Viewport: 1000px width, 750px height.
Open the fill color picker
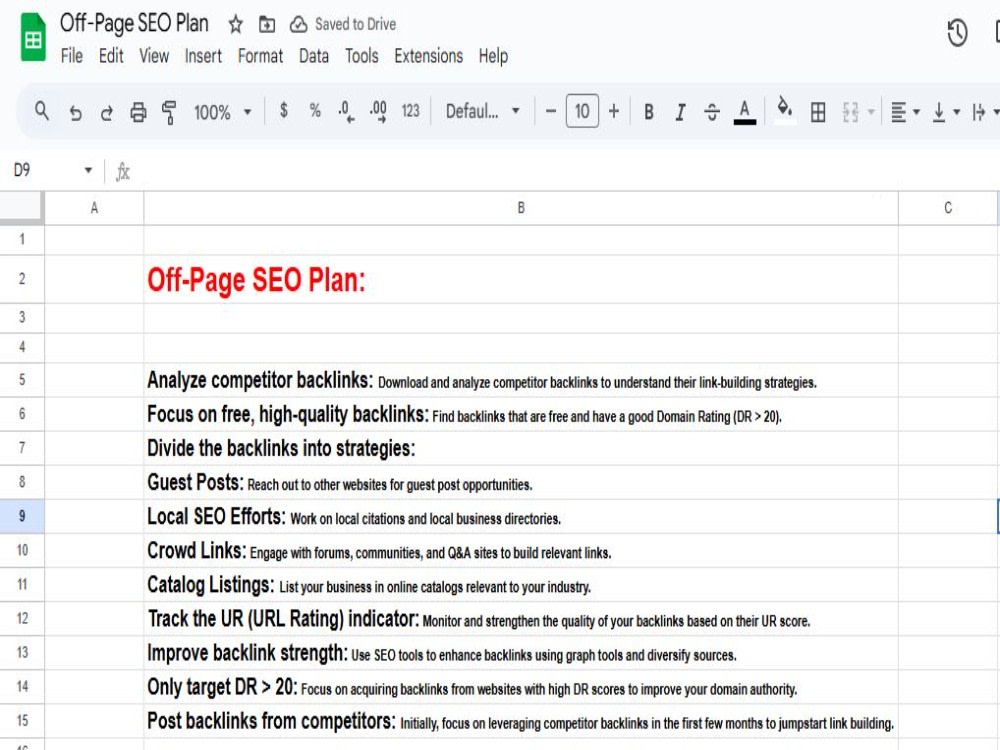coord(784,110)
